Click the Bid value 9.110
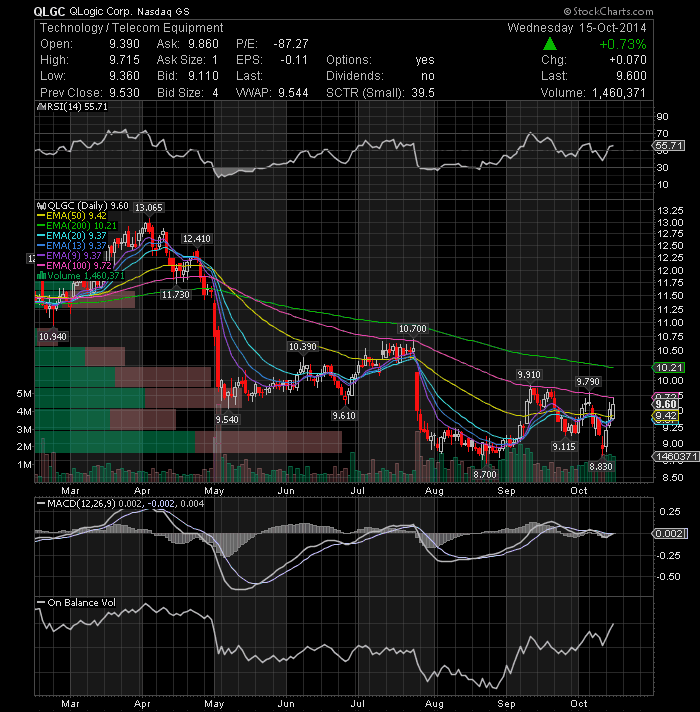This screenshot has width=700, height=712. coord(203,76)
